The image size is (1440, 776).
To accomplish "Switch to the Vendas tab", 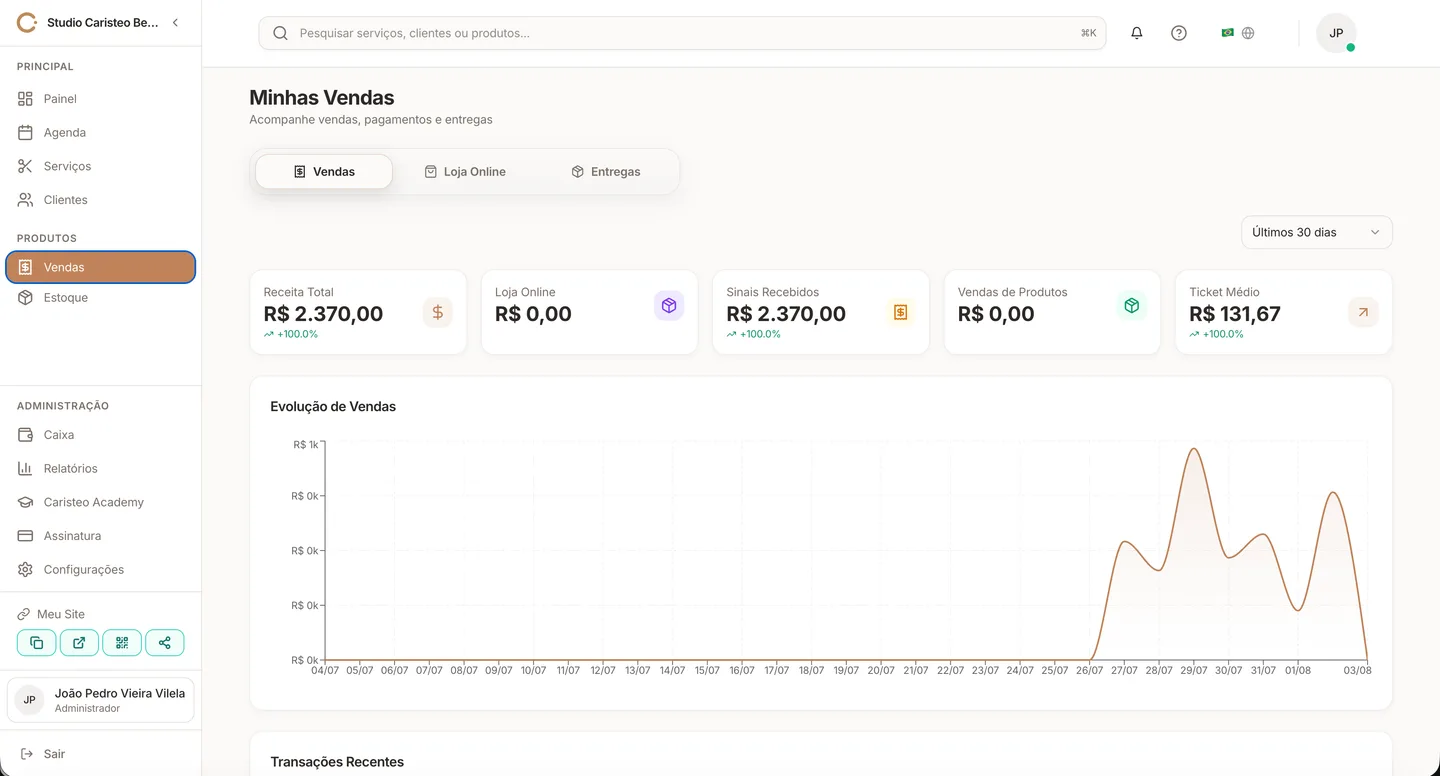I will [324, 172].
